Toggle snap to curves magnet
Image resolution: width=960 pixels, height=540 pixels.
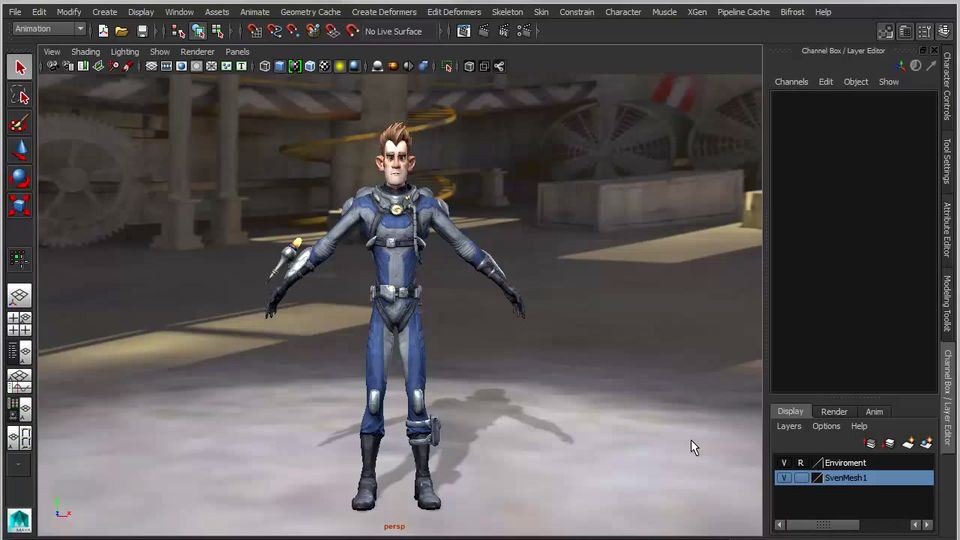pyautogui.click(x=274, y=31)
